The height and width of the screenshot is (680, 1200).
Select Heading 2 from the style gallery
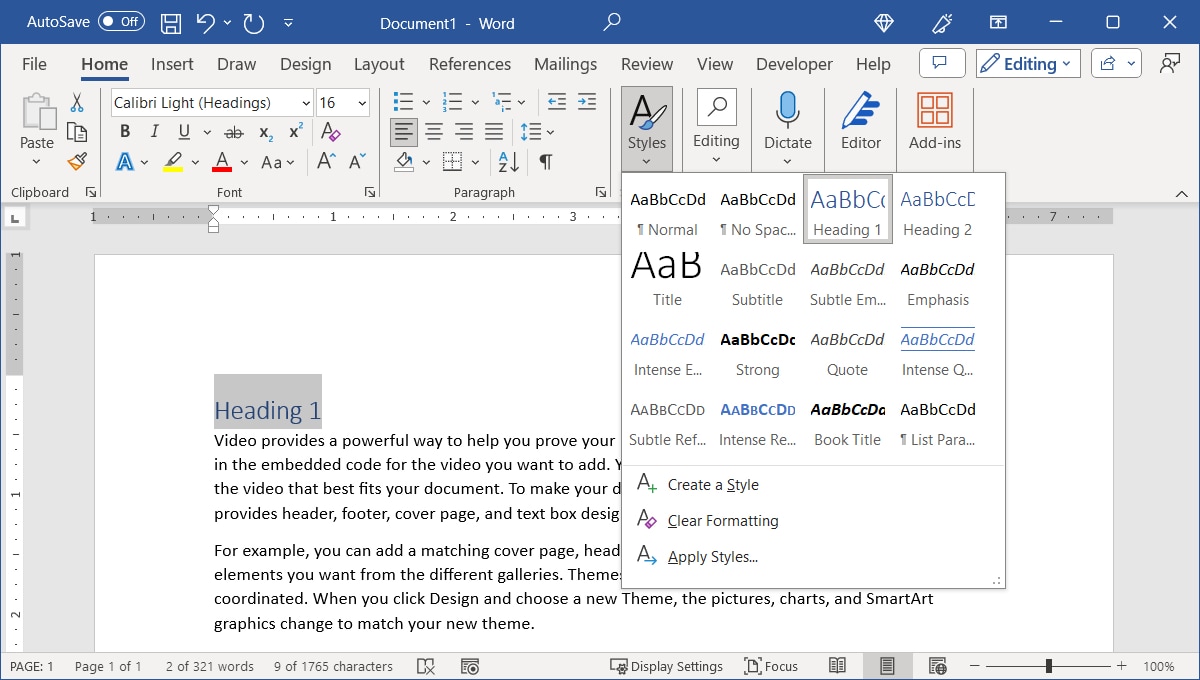point(936,210)
